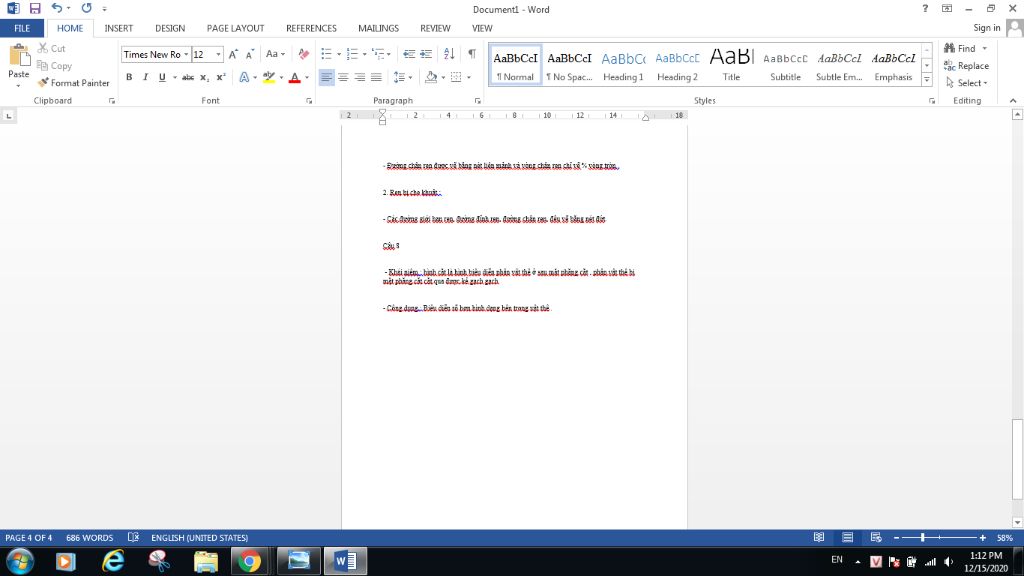Apply the Heading 1 style
Screen dimensions: 1024x576
click(623, 66)
